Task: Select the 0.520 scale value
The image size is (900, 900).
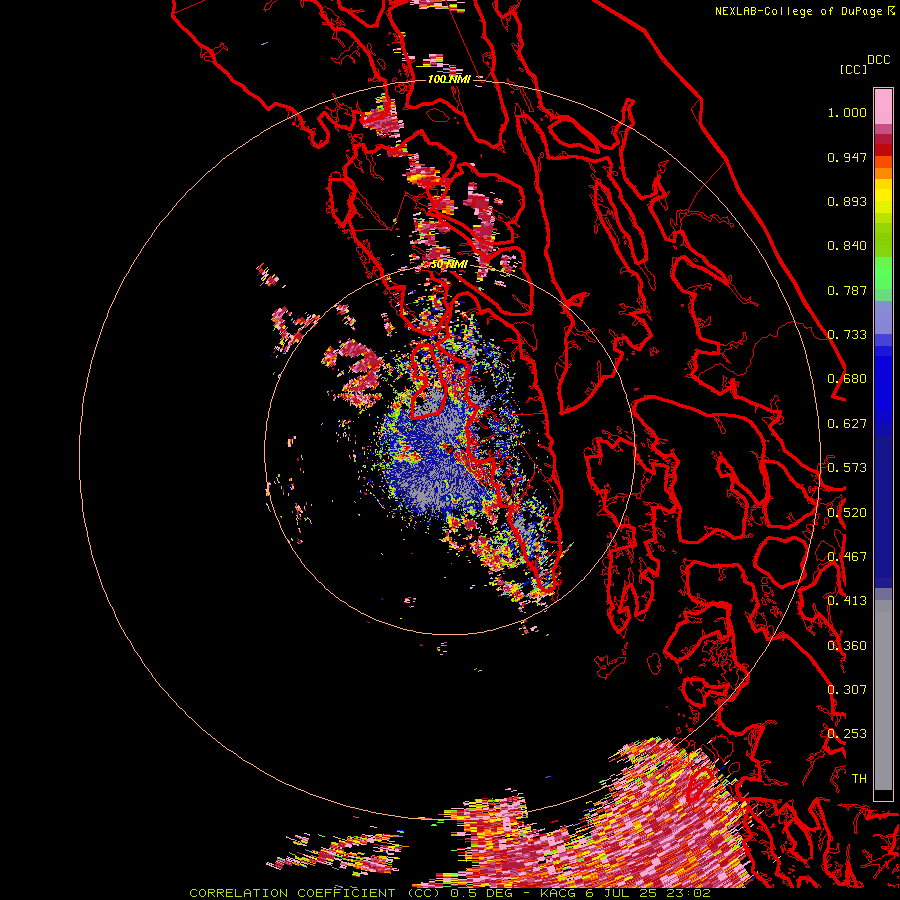Action: tap(847, 513)
